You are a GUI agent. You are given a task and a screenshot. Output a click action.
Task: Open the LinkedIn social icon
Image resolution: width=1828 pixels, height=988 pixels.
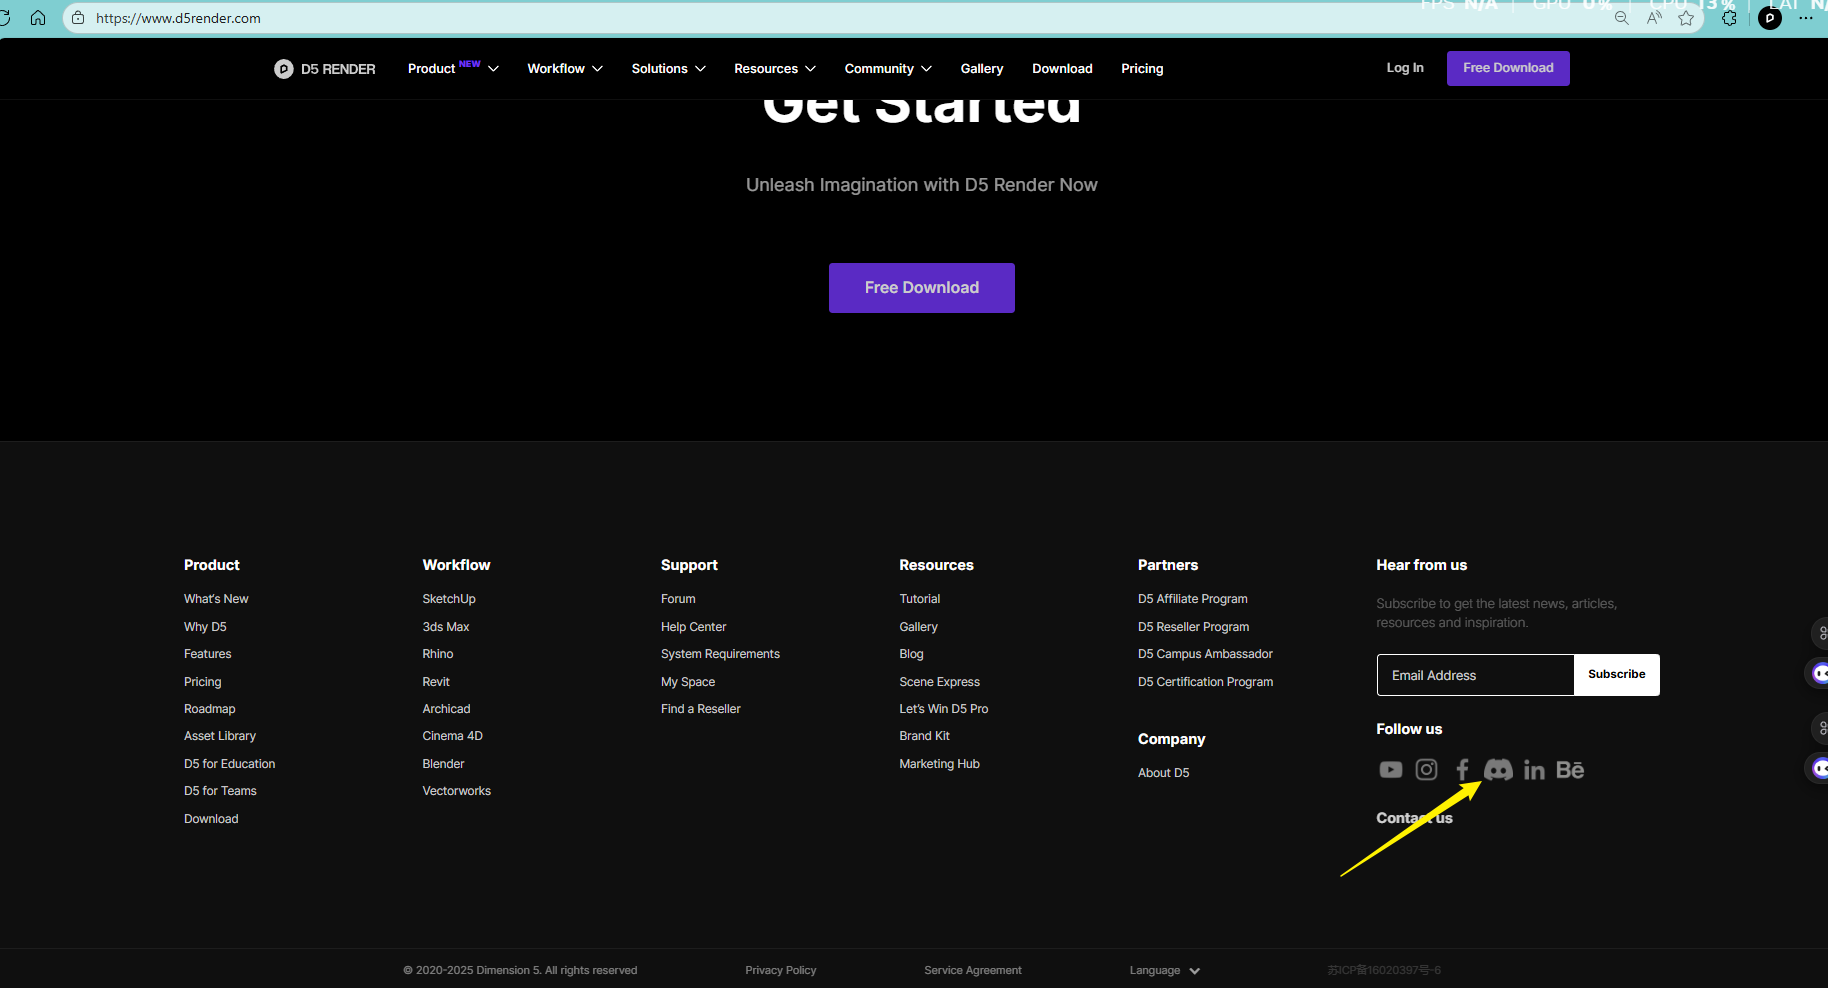tap(1534, 769)
